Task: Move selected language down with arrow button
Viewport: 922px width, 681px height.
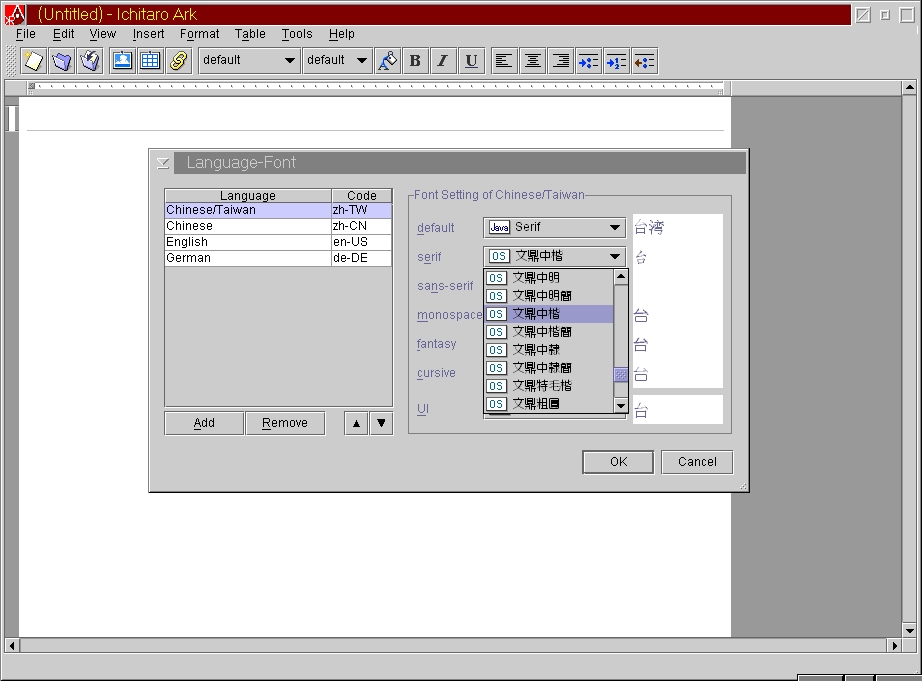Action: [381, 423]
